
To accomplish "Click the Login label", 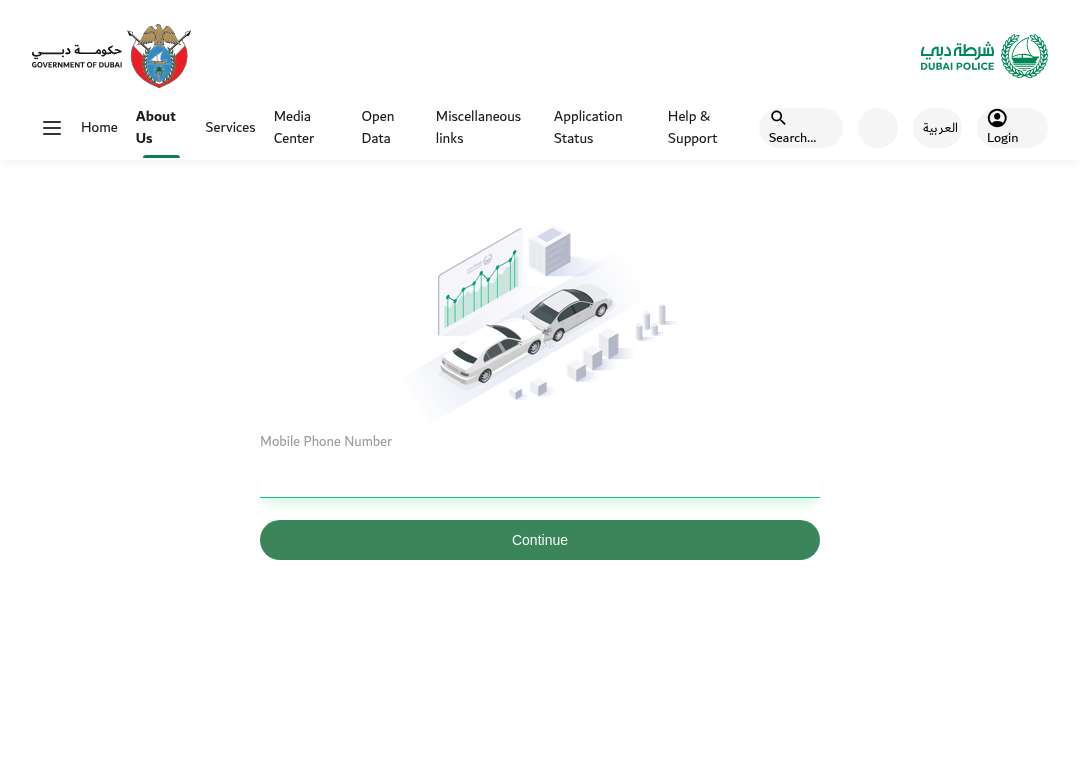I will tap(1002, 138).
